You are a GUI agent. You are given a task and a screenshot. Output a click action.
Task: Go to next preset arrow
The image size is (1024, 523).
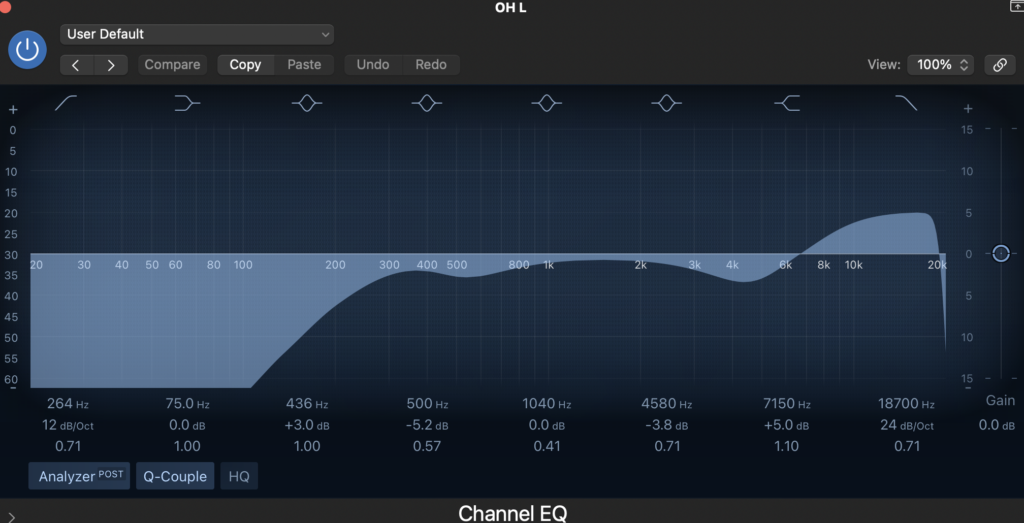pyautogui.click(x=111, y=65)
